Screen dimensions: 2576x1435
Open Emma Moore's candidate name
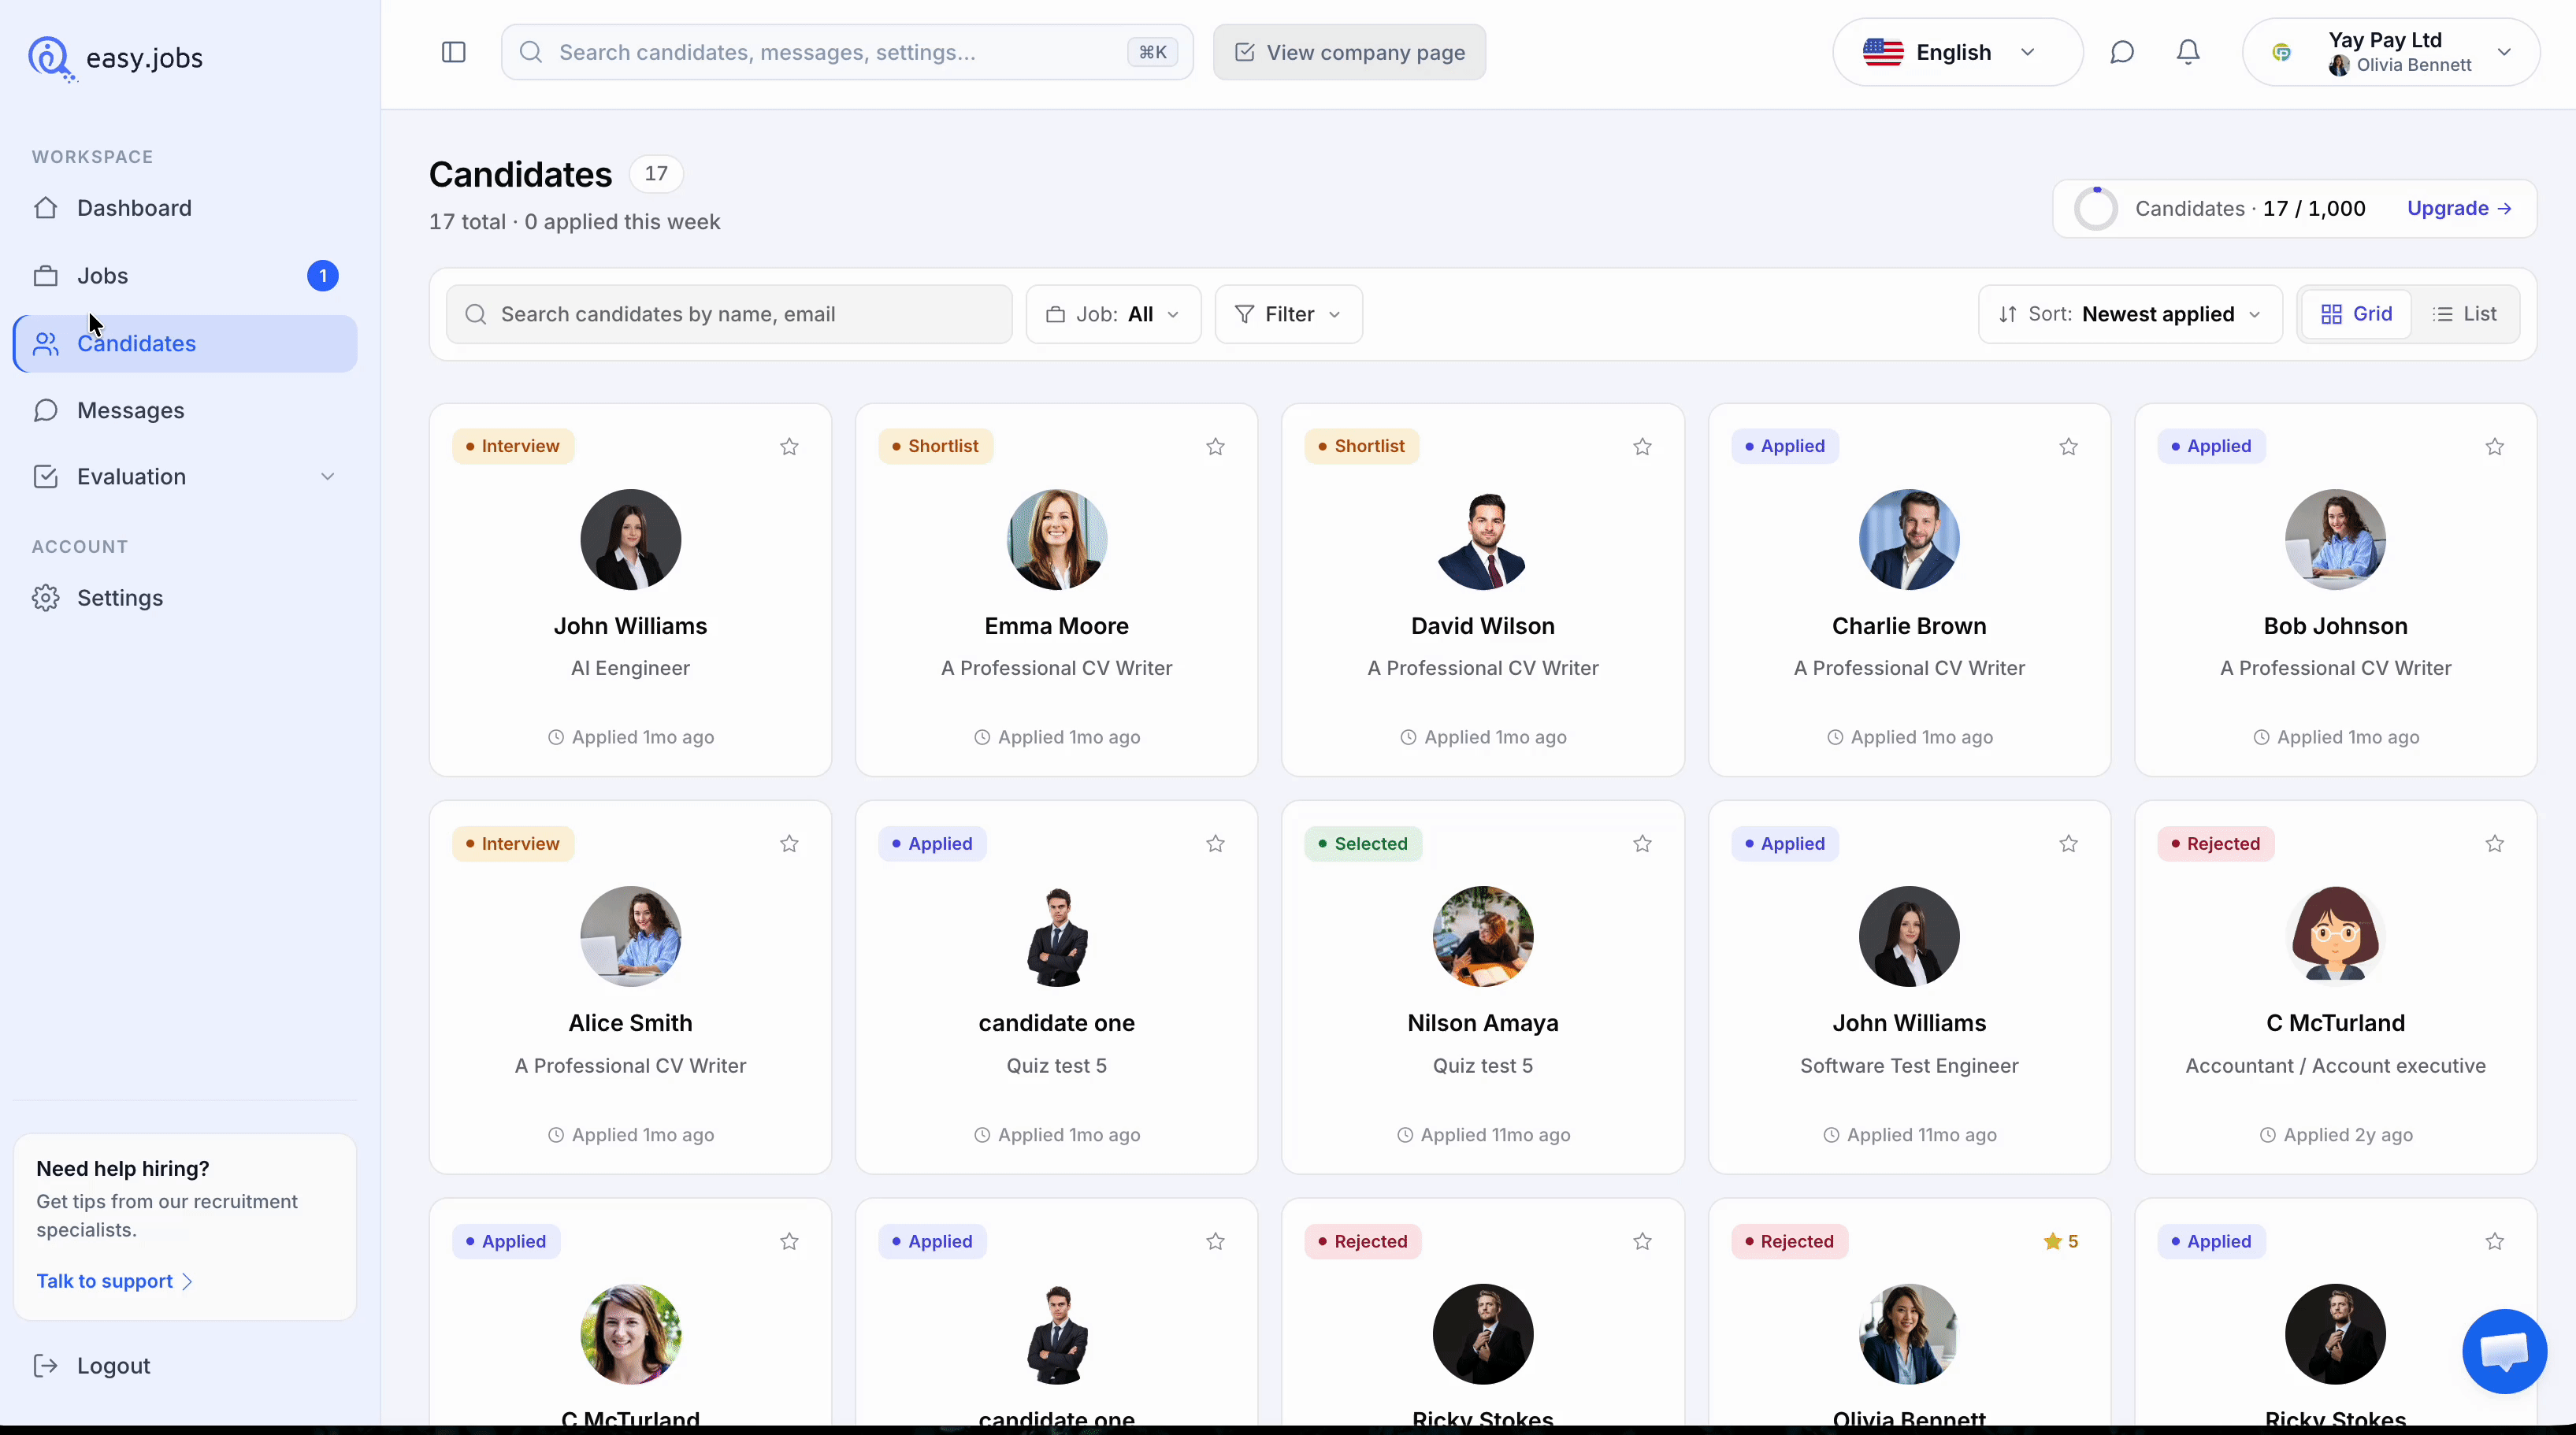tap(1056, 626)
